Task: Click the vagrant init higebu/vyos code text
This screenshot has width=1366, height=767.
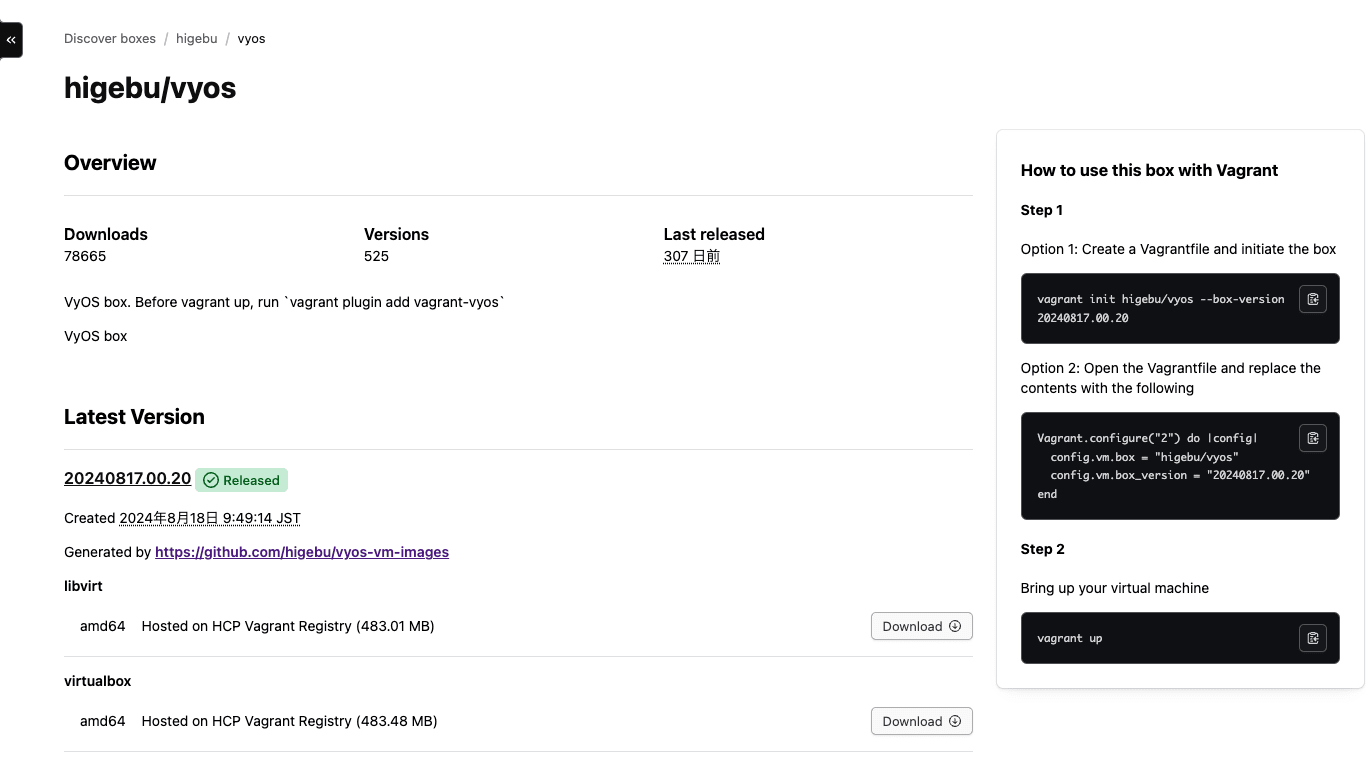Action: pos(1161,308)
